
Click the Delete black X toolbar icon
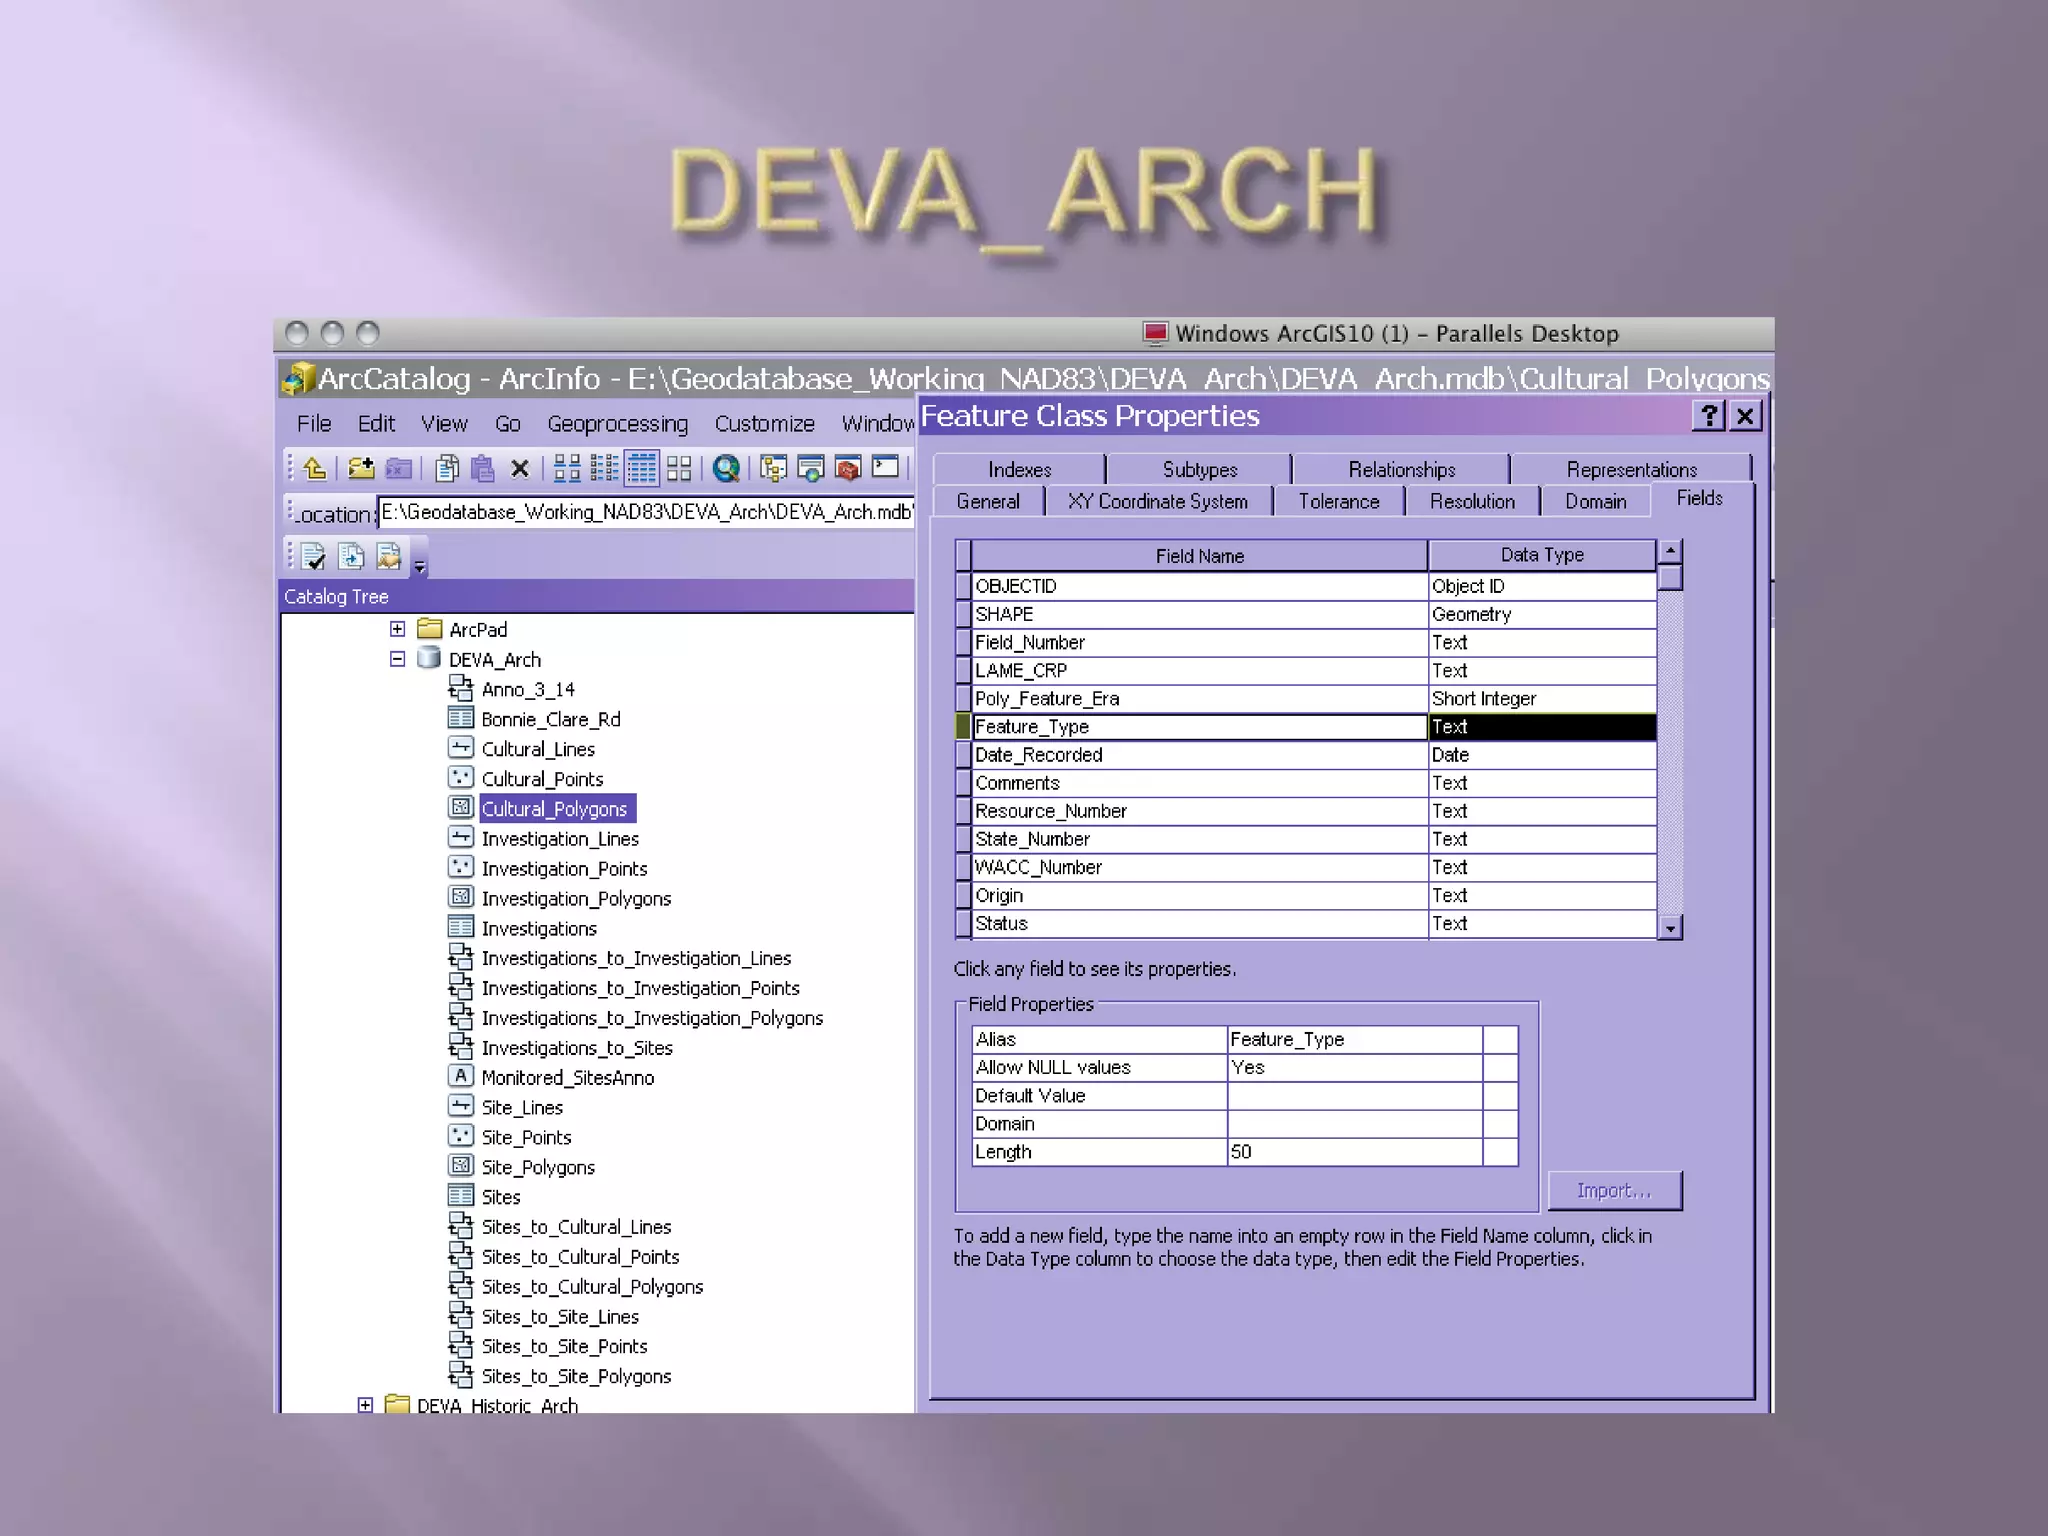coord(520,468)
